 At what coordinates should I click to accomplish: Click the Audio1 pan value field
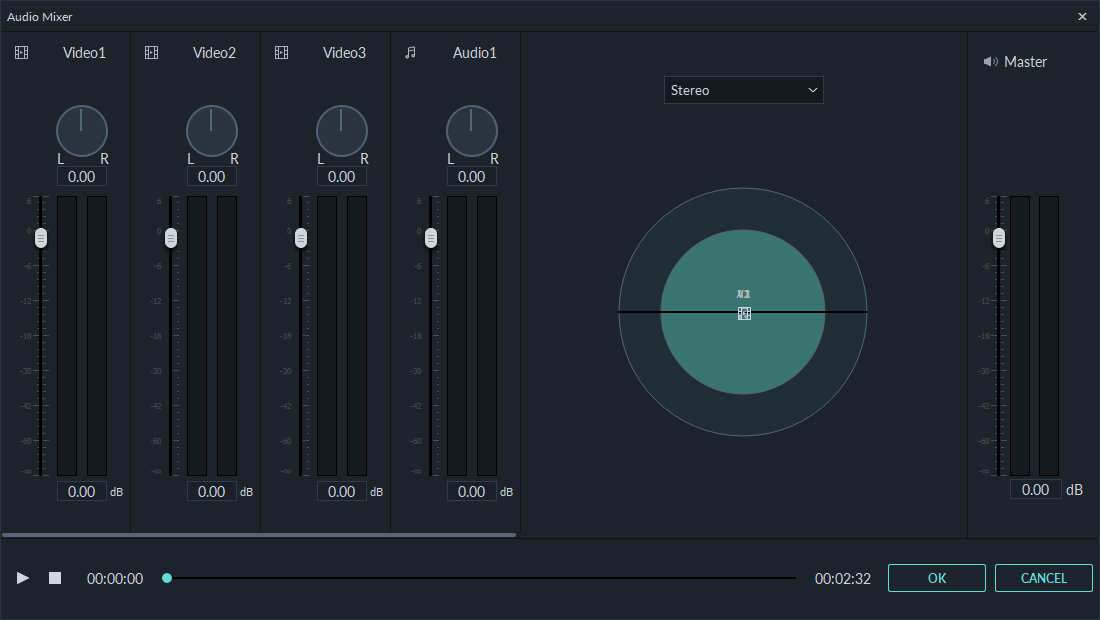click(x=472, y=177)
